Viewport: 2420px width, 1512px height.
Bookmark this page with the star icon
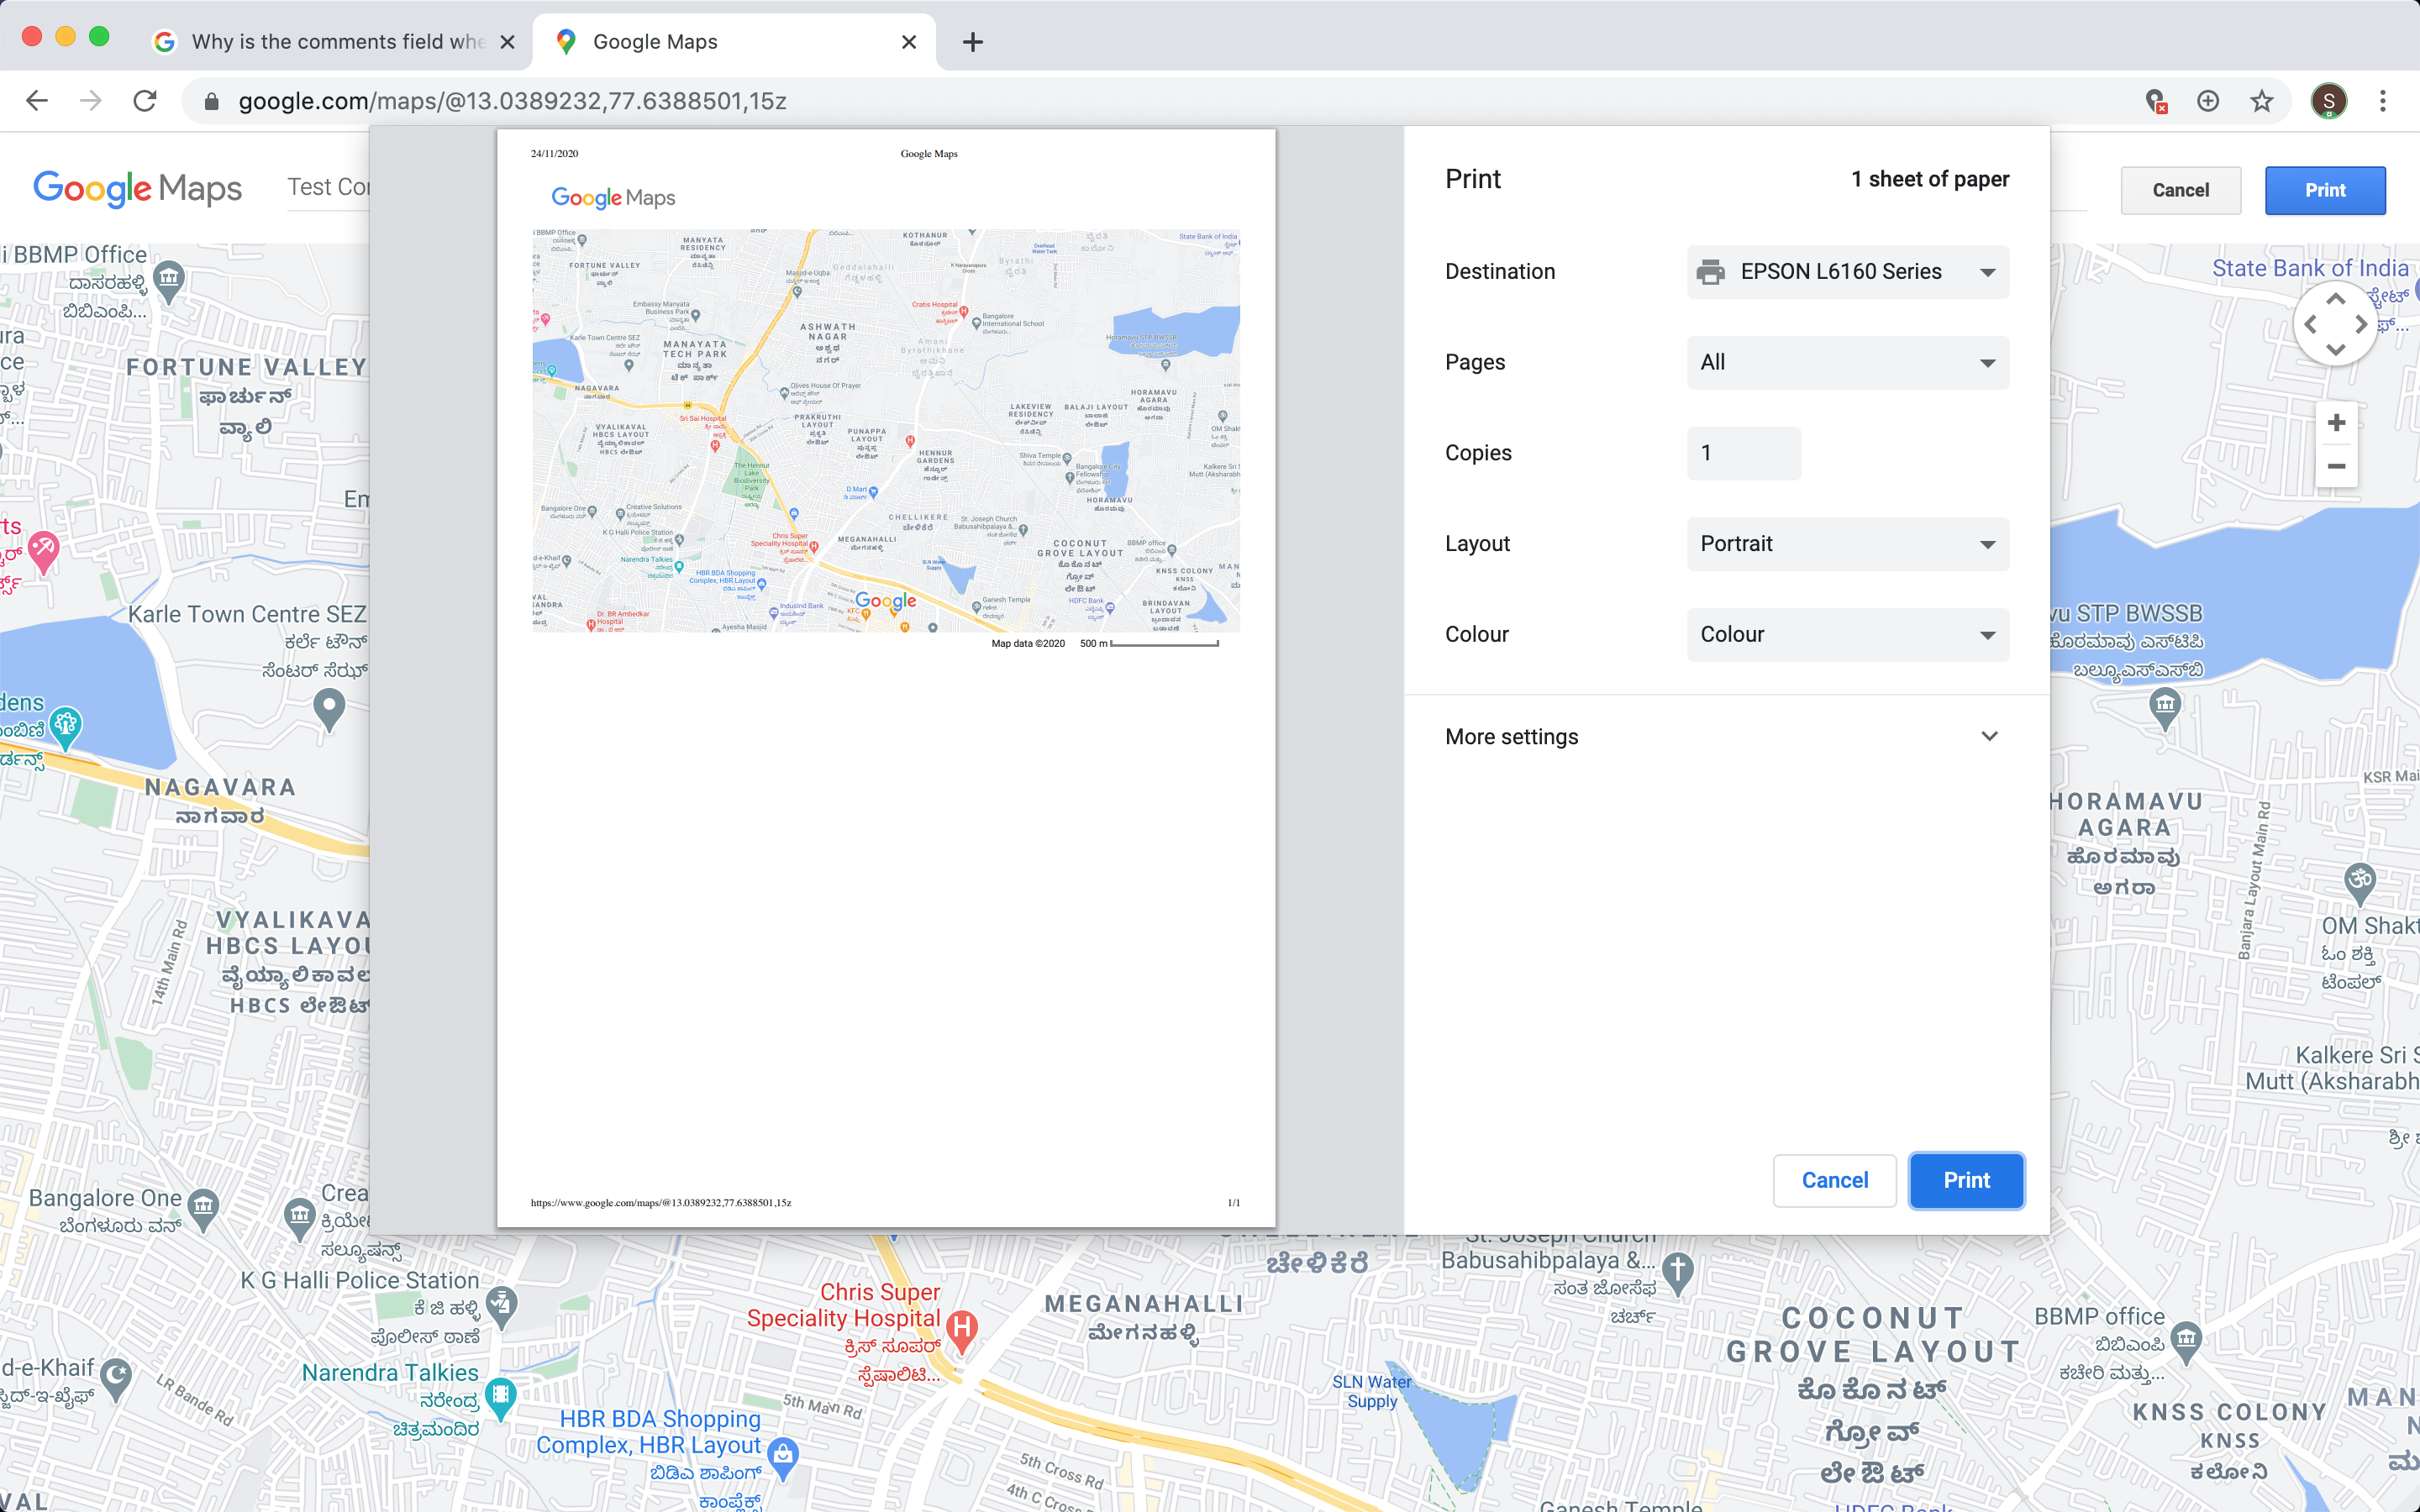tap(2260, 100)
